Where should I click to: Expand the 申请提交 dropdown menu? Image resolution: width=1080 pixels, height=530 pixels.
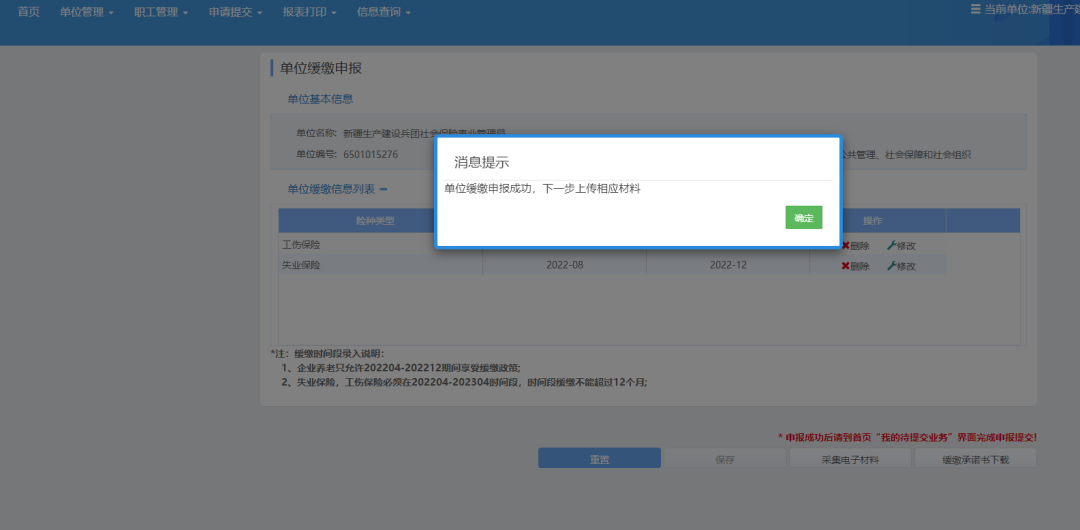coord(235,12)
